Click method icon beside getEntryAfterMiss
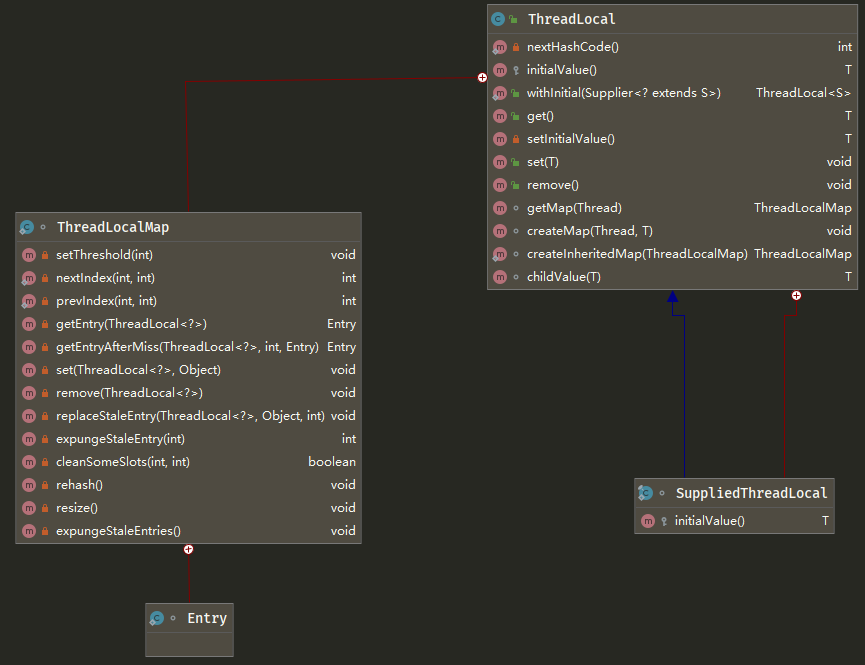865x665 pixels. (29, 347)
